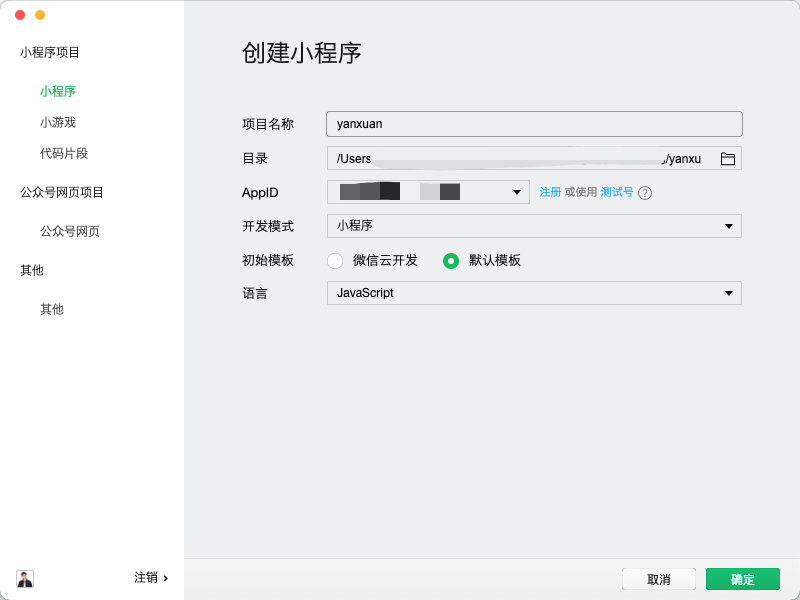Select 其他 under the 其他 section
800x600 pixels.
[50, 309]
